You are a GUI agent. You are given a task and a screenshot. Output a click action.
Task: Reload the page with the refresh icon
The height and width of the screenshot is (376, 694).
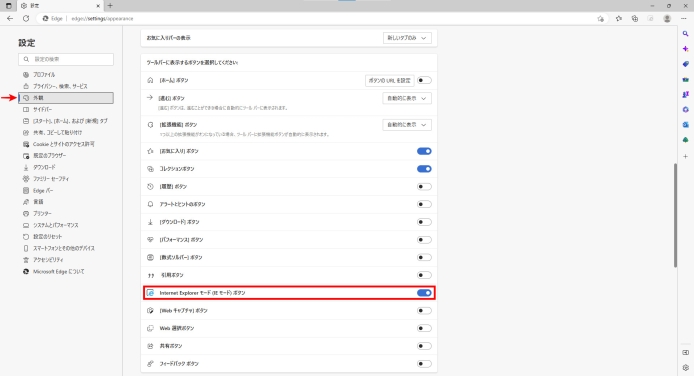[x=26, y=19]
